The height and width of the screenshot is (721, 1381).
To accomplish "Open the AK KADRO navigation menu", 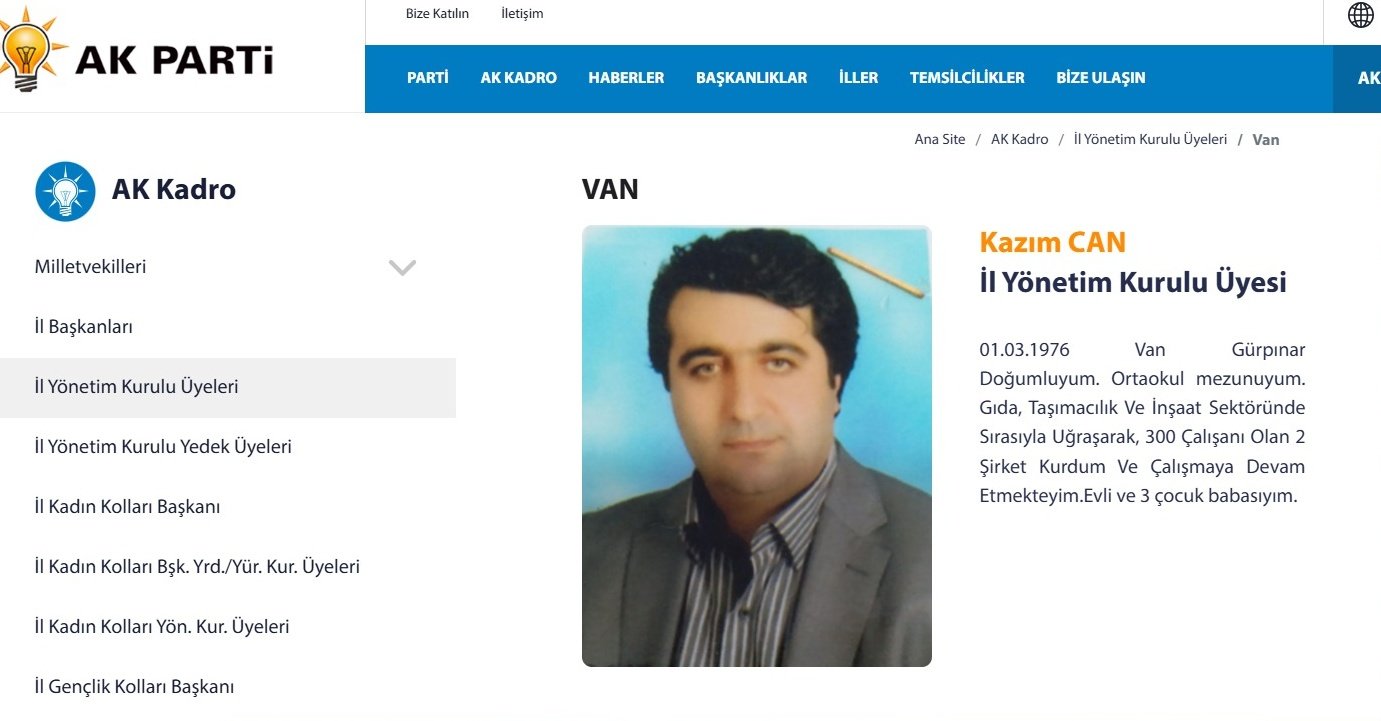I will [518, 78].
